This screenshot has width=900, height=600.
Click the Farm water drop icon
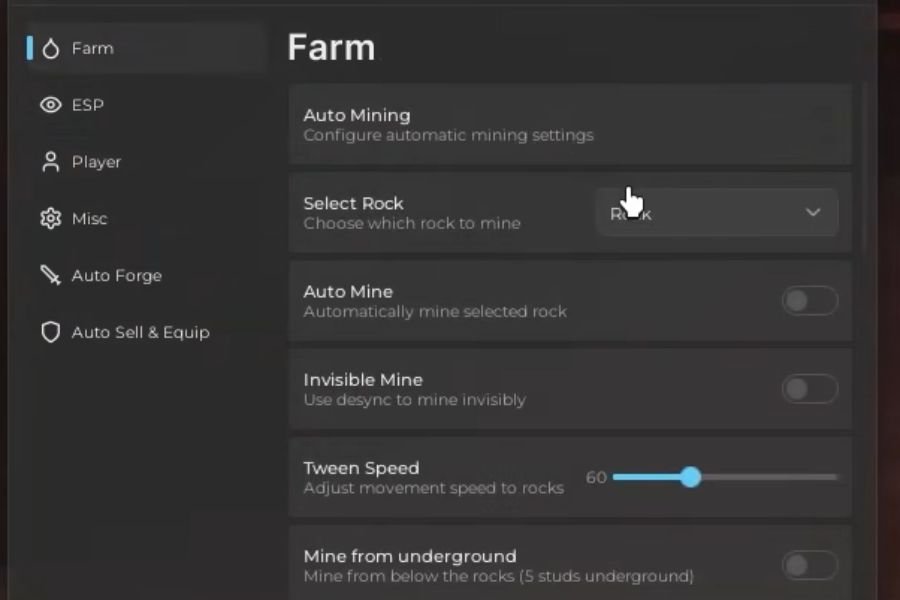click(x=51, y=48)
